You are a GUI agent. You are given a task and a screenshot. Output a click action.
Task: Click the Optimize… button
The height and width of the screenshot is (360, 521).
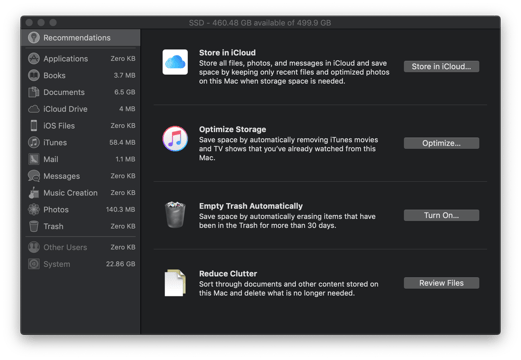click(441, 143)
